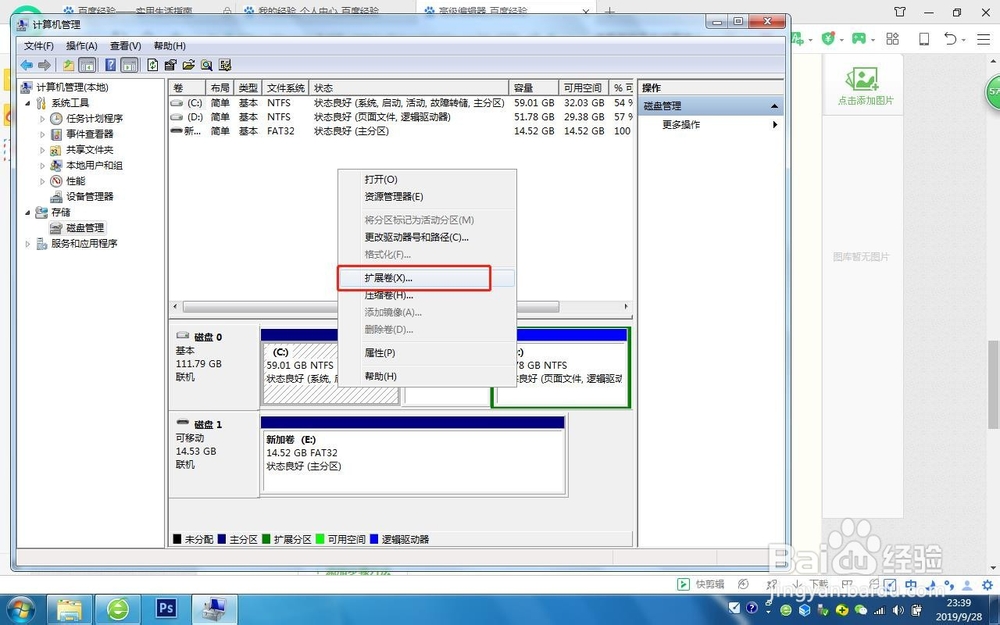The width and height of the screenshot is (1000, 625).
Task: Click the browser skin shirt icon
Action: (x=900, y=11)
